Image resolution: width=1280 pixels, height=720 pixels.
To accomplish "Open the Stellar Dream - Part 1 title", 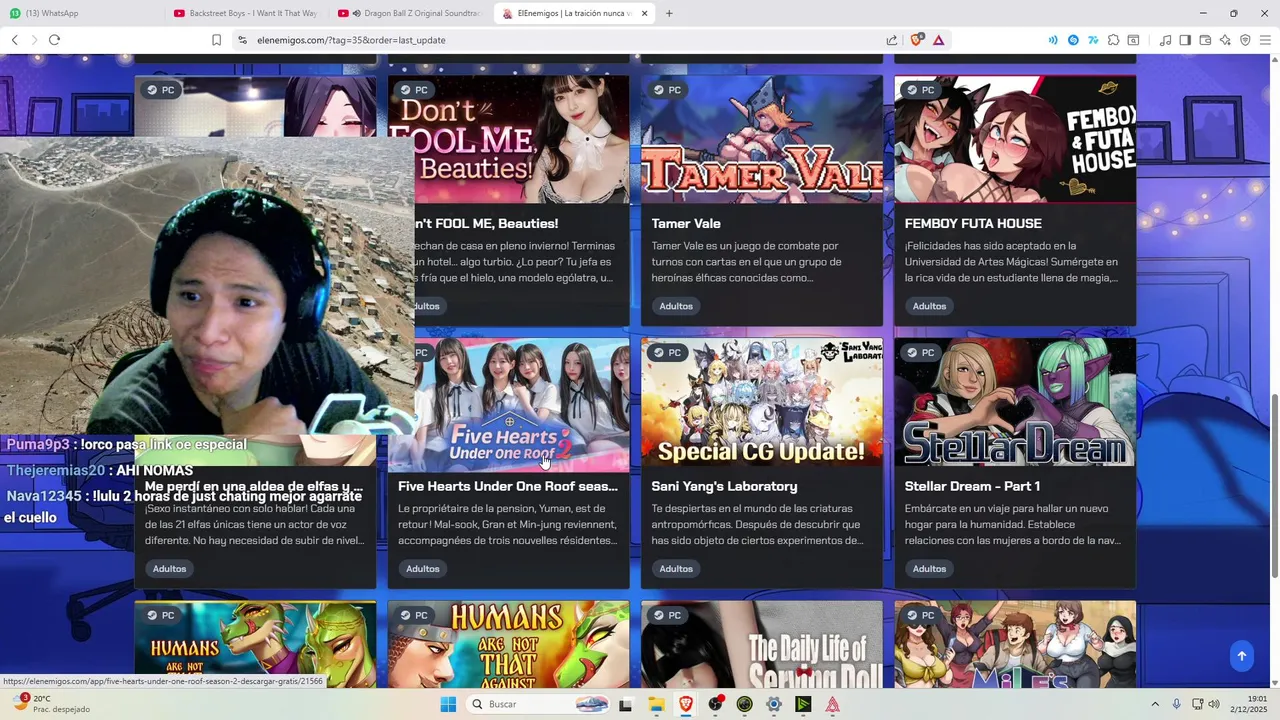I will coord(972,486).
